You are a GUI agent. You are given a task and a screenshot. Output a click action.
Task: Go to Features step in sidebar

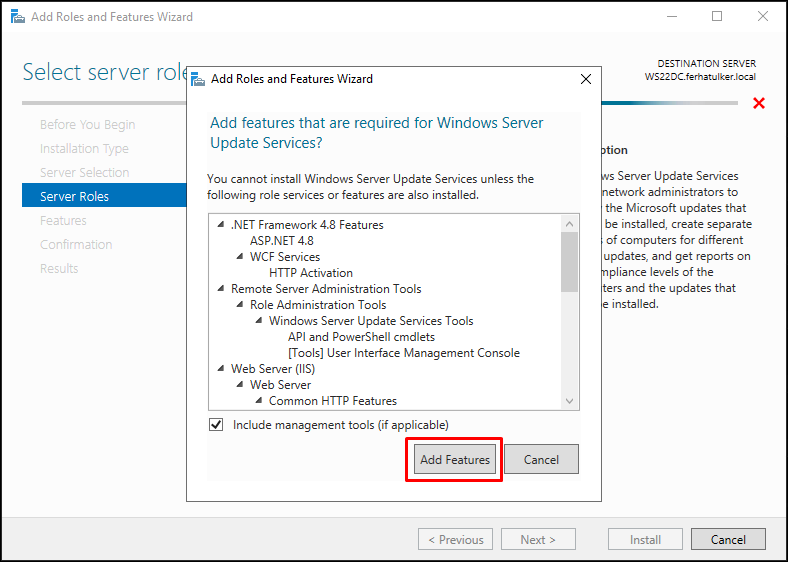[63, 220]
